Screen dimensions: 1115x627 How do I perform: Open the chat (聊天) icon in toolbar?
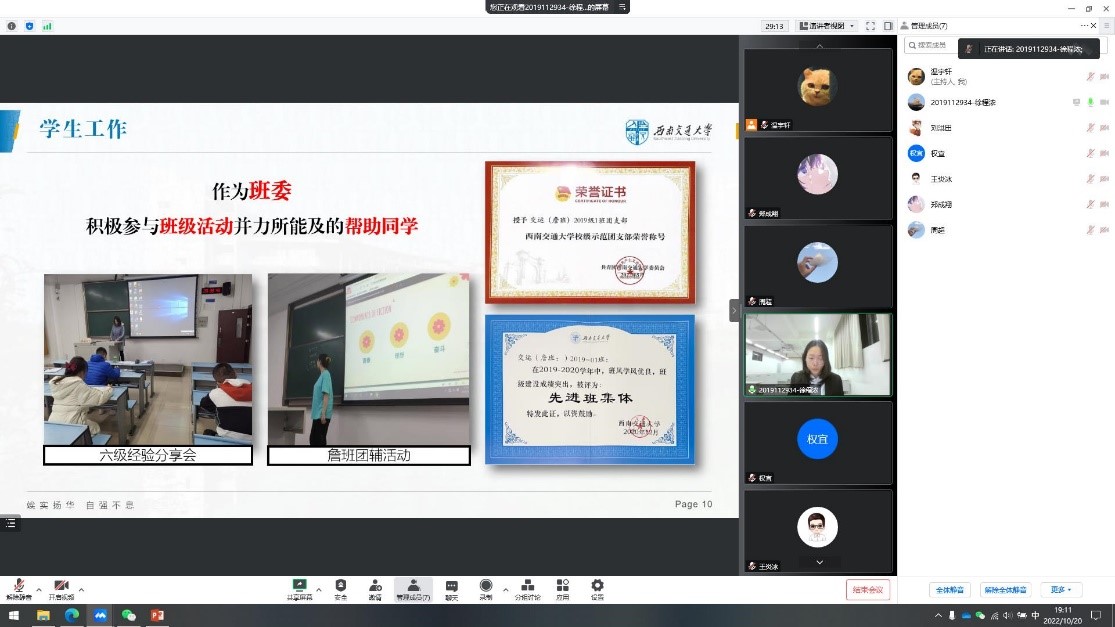click(451, 588)
